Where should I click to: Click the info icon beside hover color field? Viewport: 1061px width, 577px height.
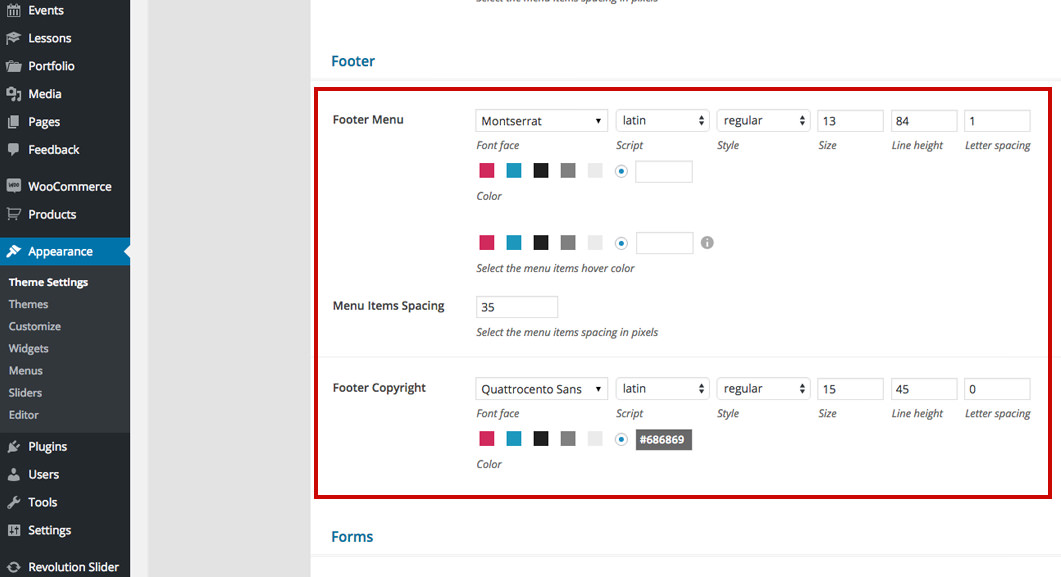click(x=707, y=242)
